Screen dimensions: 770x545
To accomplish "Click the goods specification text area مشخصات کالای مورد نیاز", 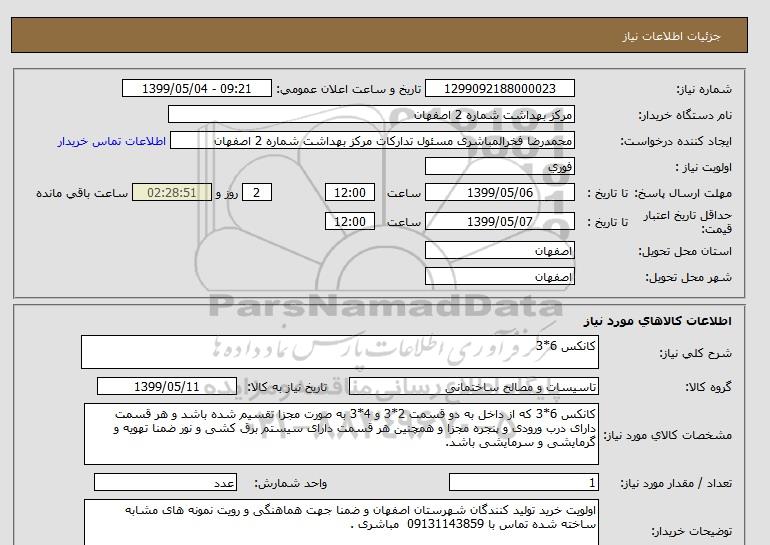I will [x=341, y=435].
